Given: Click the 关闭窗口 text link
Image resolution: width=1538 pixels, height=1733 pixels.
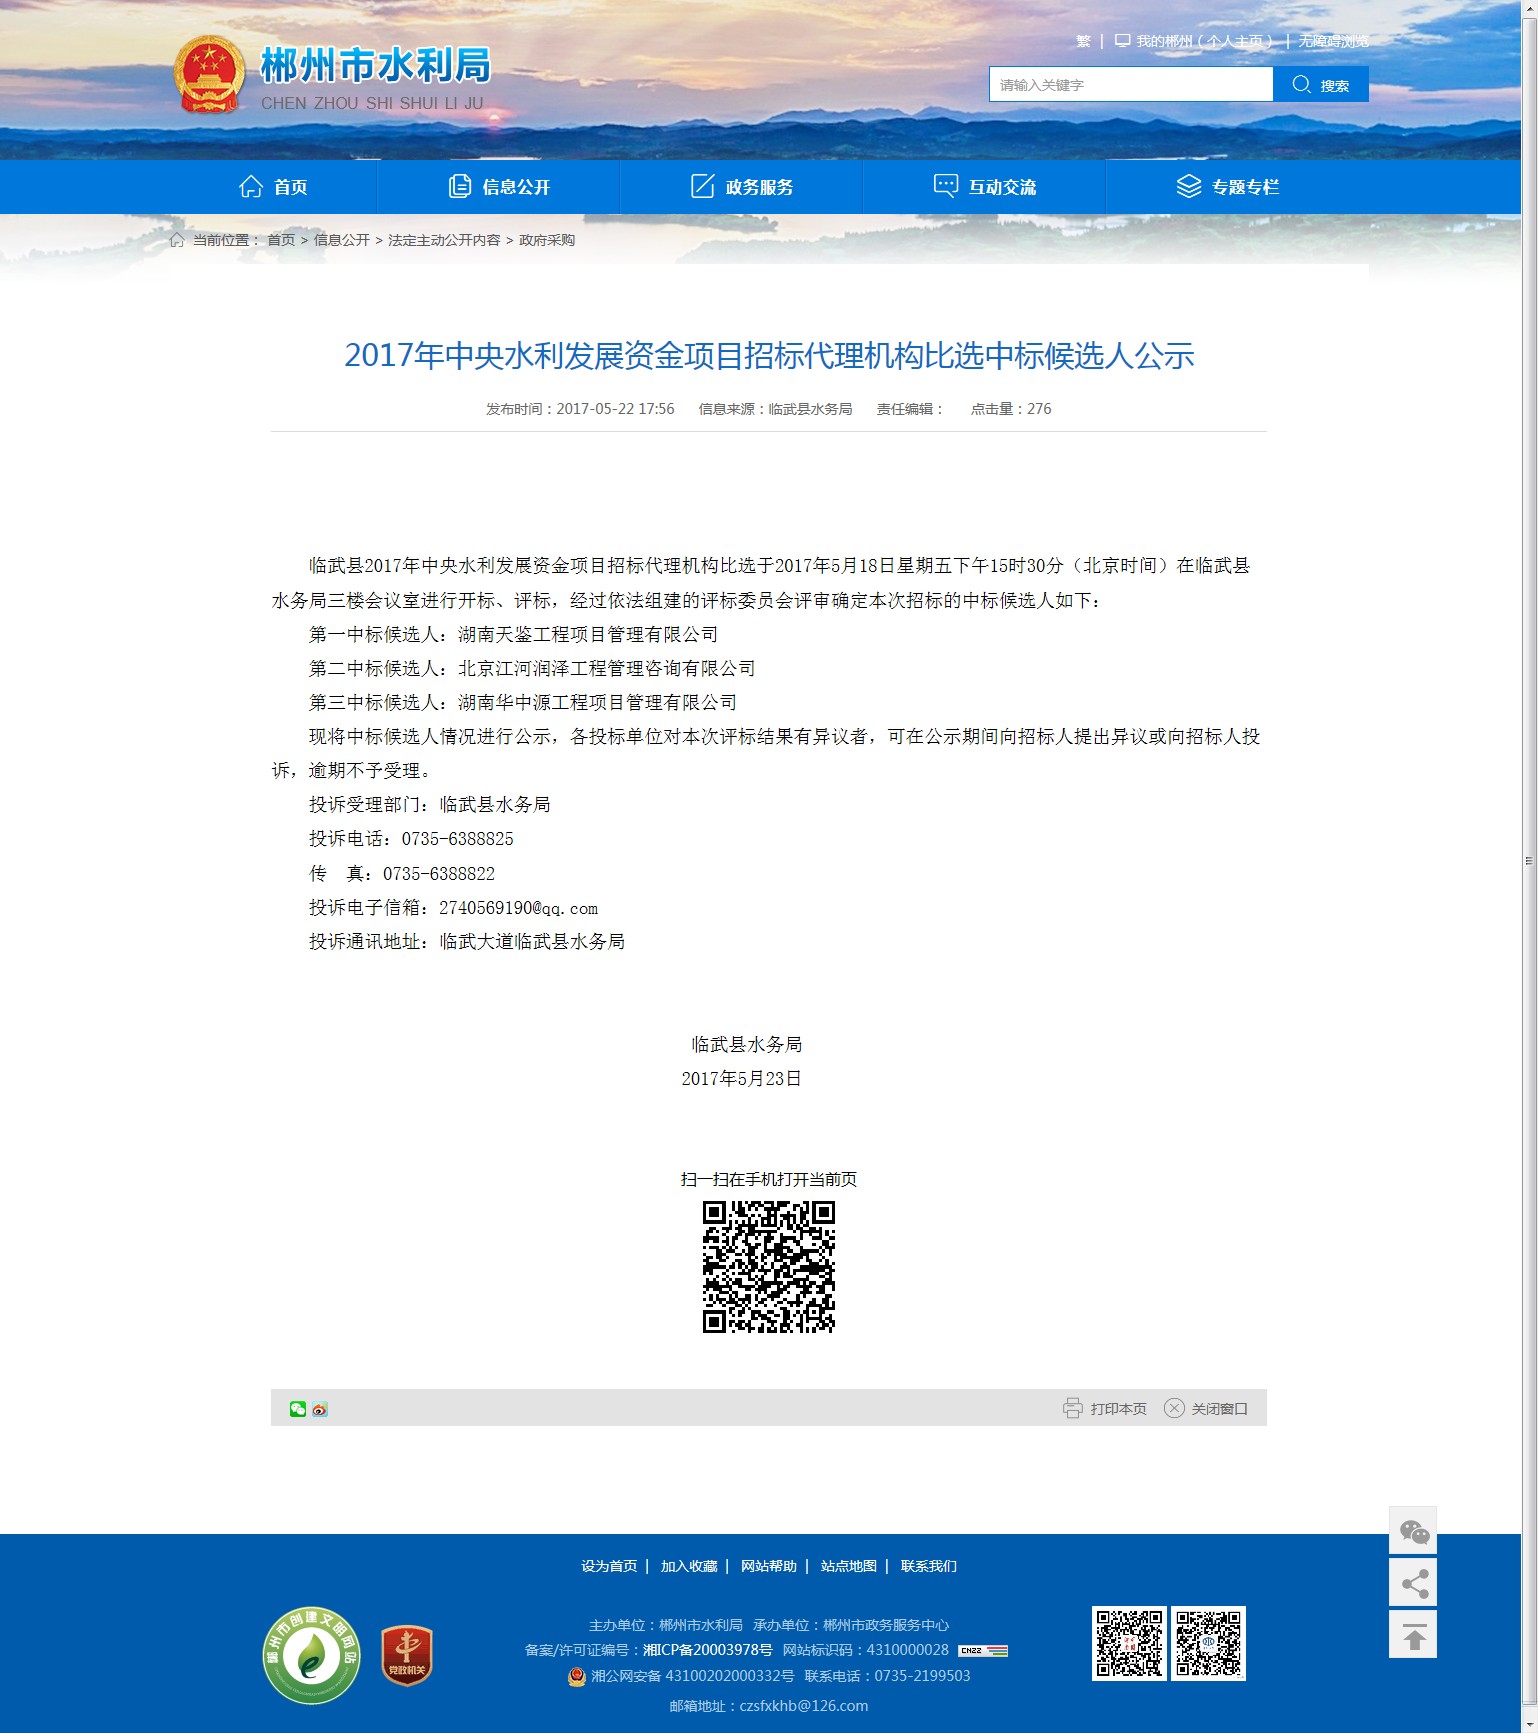Looking at the screenshot, I should point(1219,1409).
